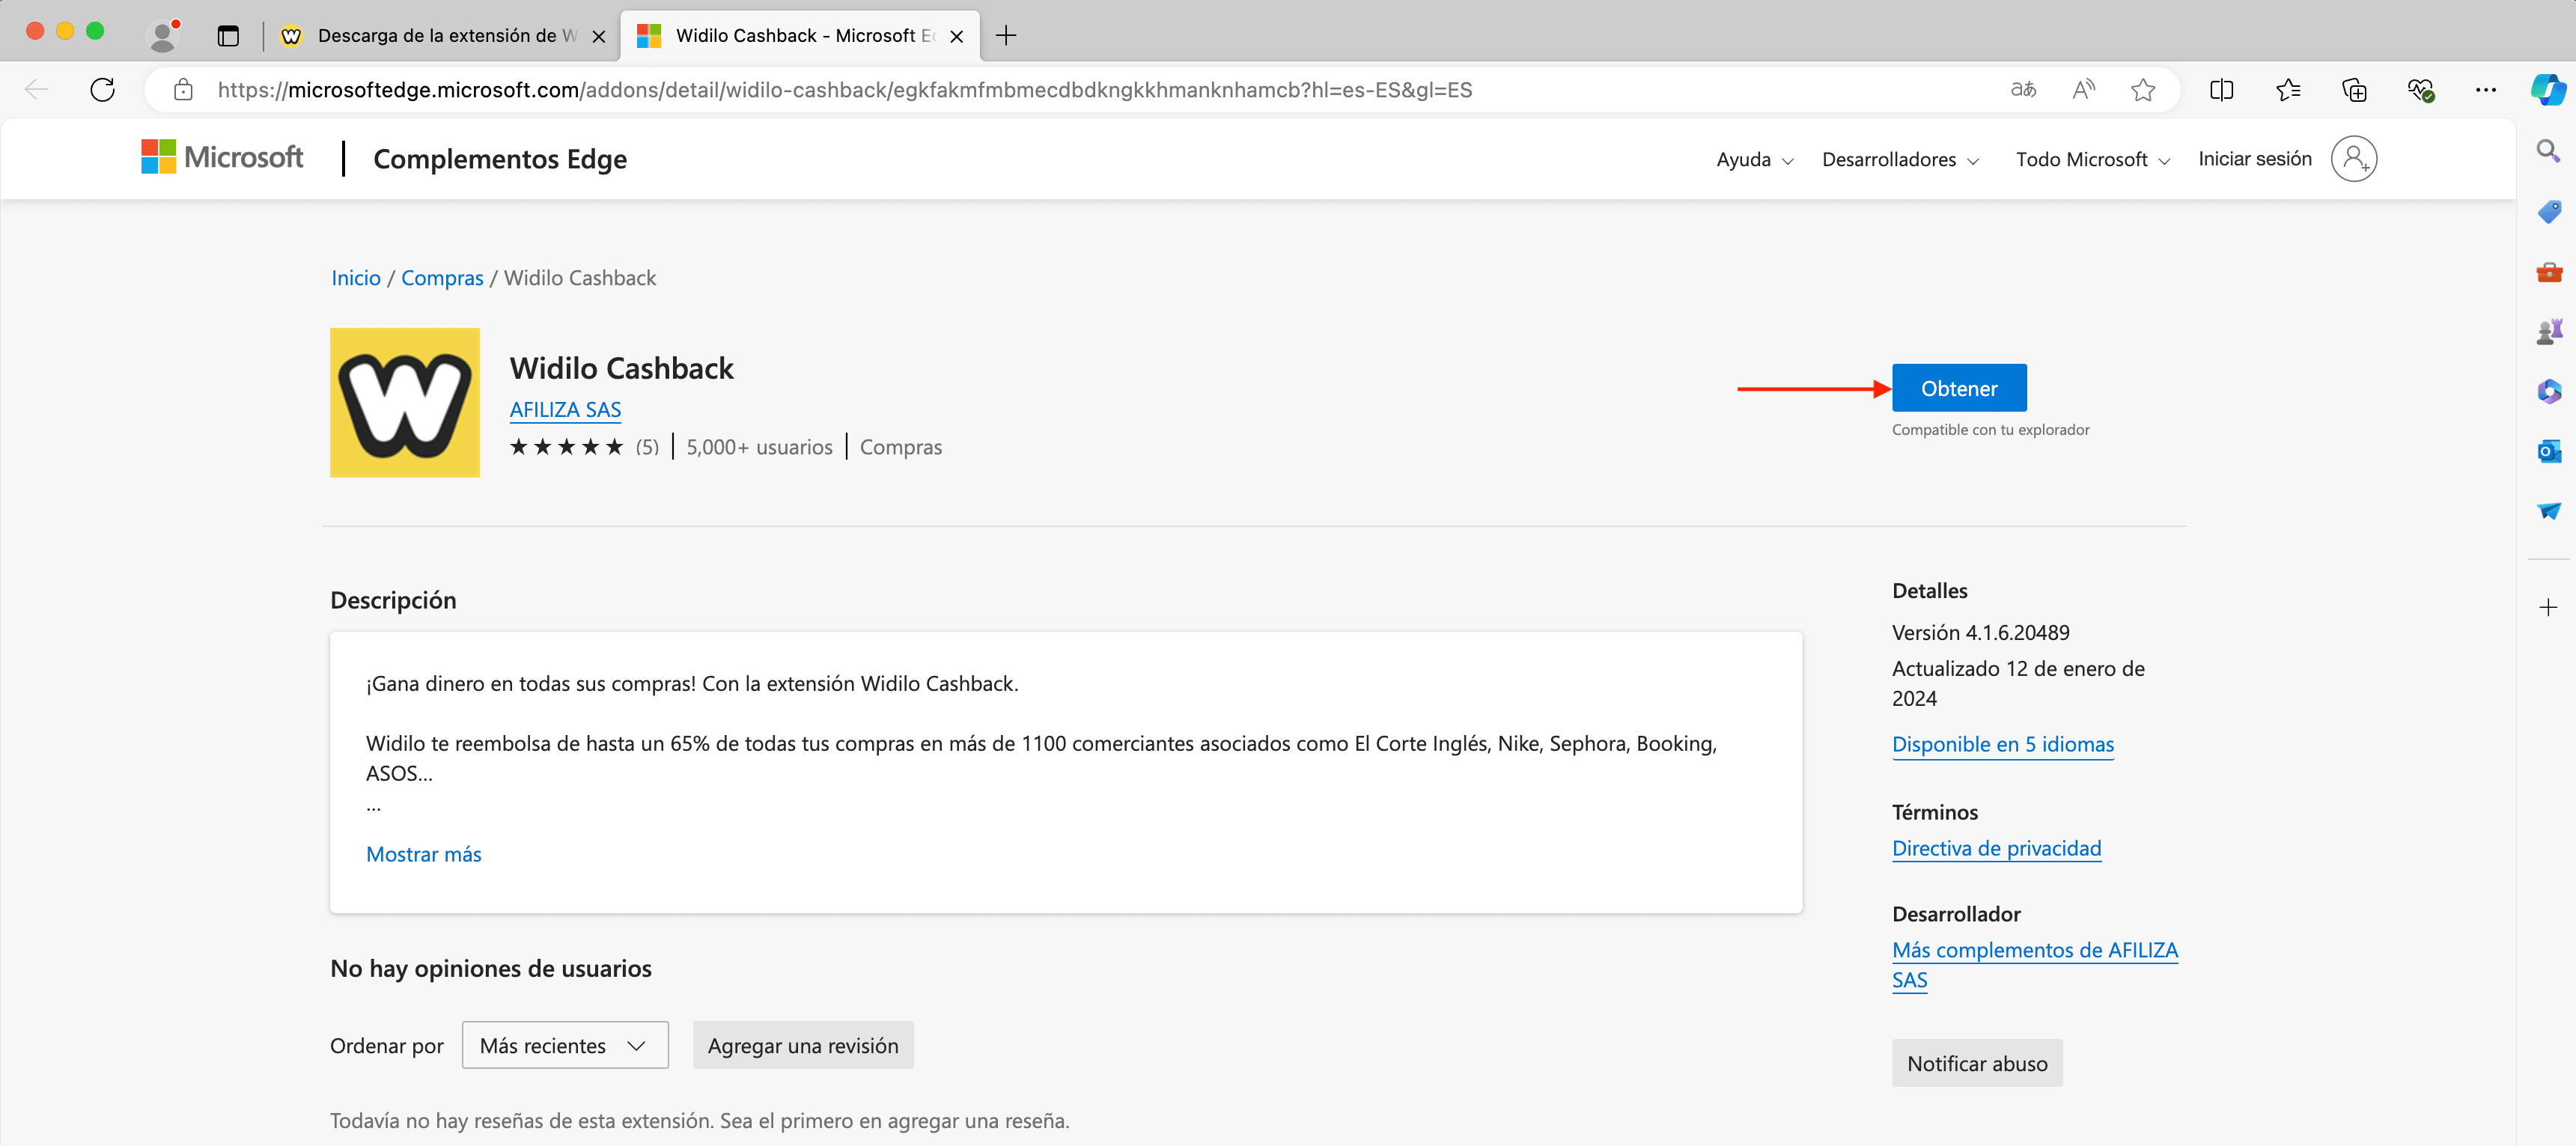2576x1146 pixels.
Task: Expand the Ayuda dropdown menu
Action: [x=1754, y=159]
